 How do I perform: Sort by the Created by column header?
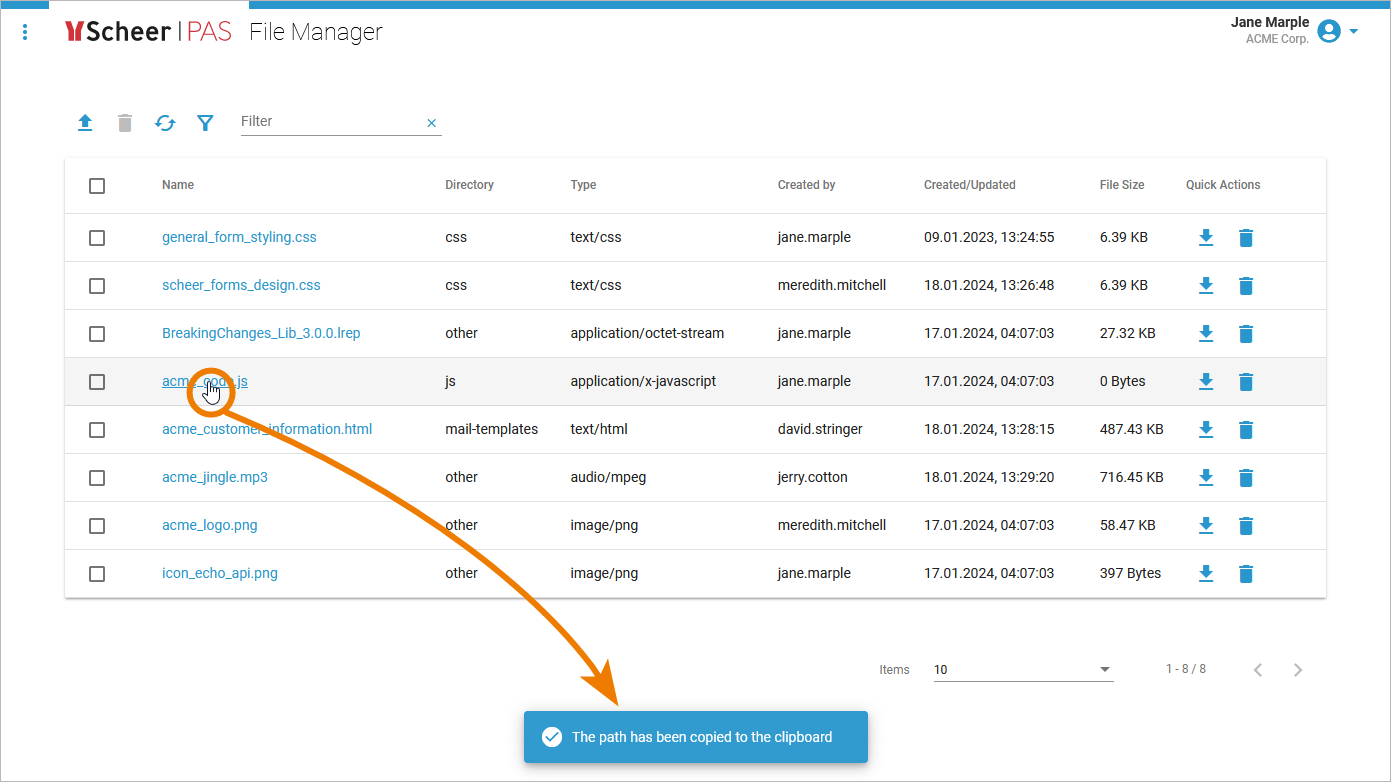(807, 185)
